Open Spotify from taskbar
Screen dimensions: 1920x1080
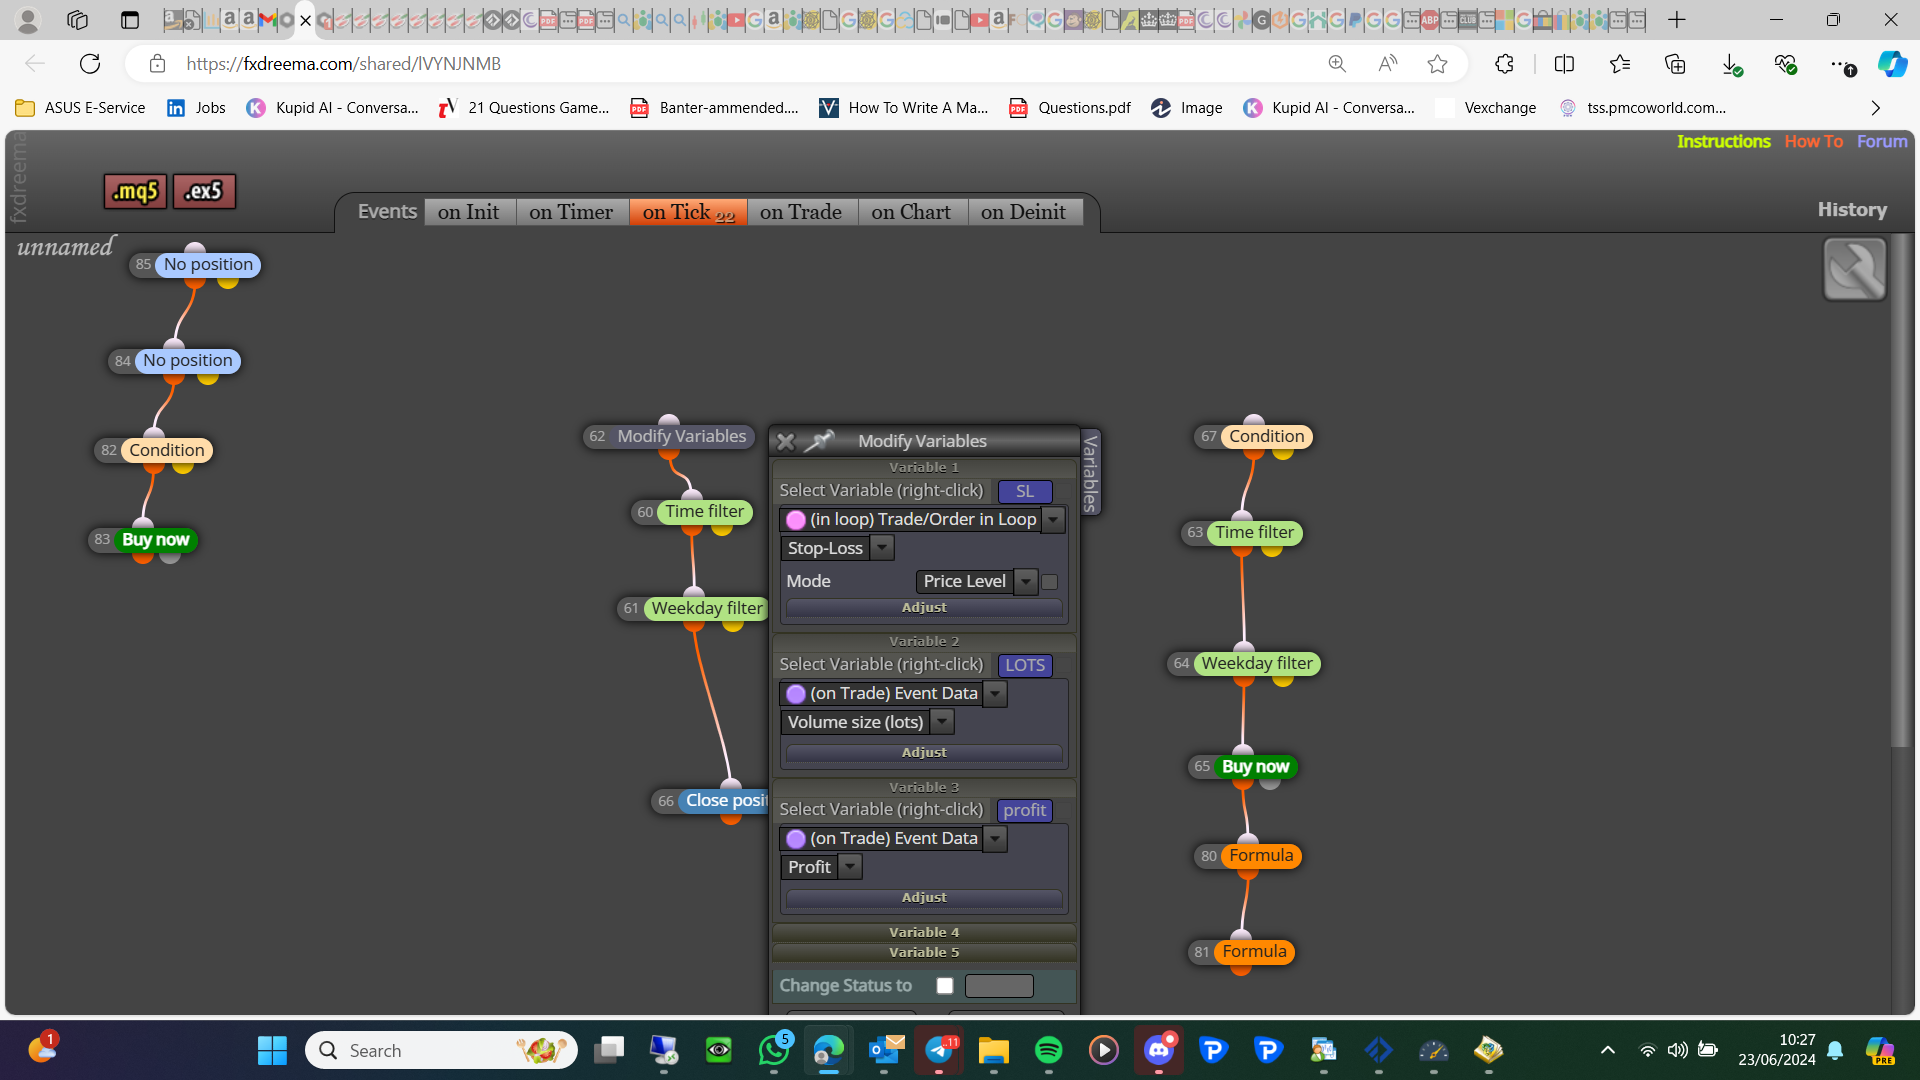1048,1050
